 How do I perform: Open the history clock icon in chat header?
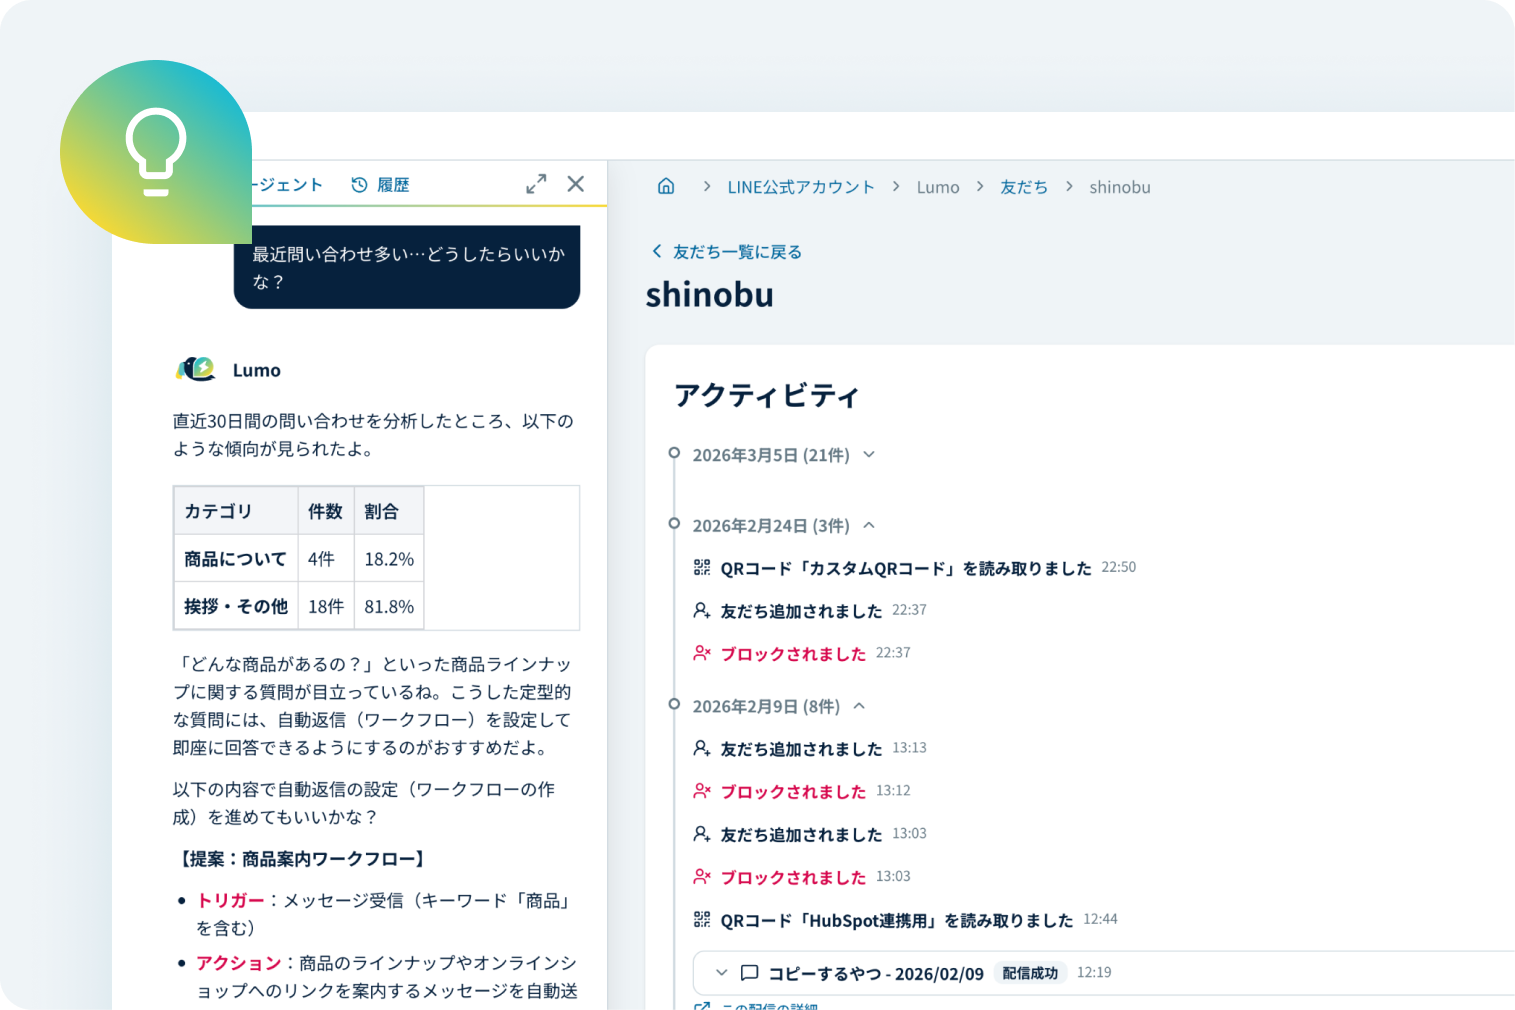tap(358, 184)
